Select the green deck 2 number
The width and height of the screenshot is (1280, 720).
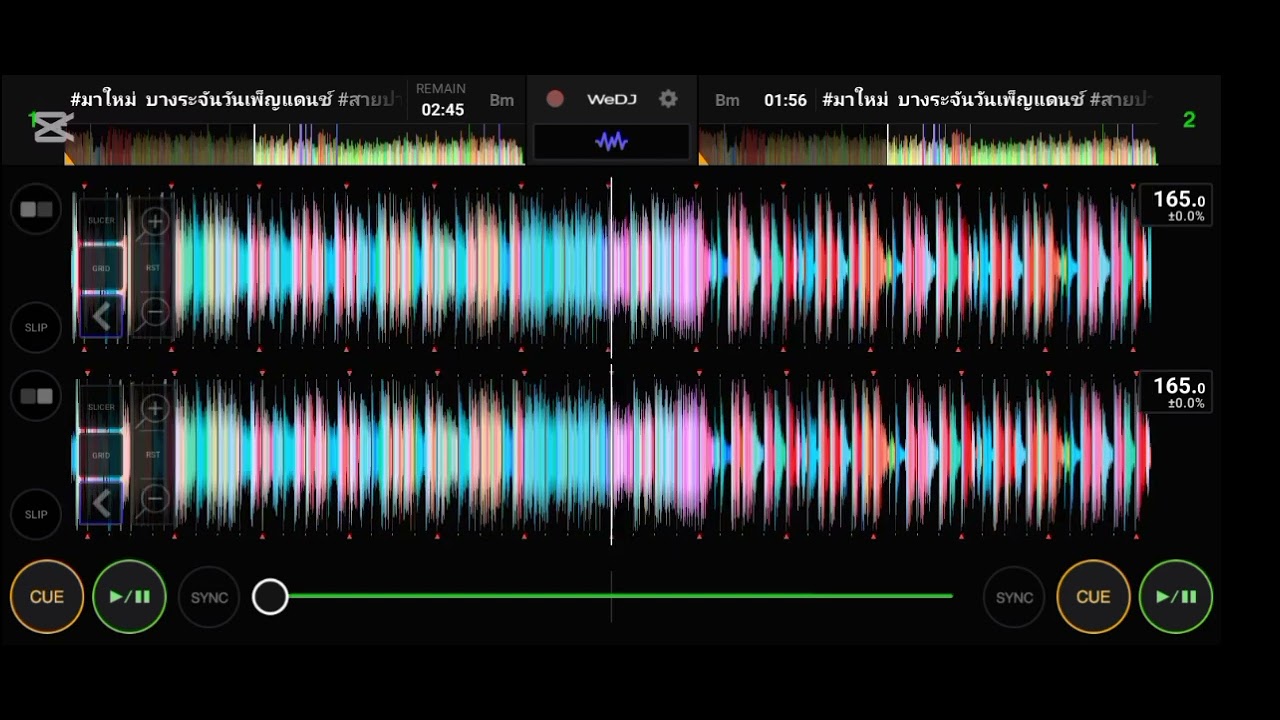pyautogui.click(x=1189, y=120)
